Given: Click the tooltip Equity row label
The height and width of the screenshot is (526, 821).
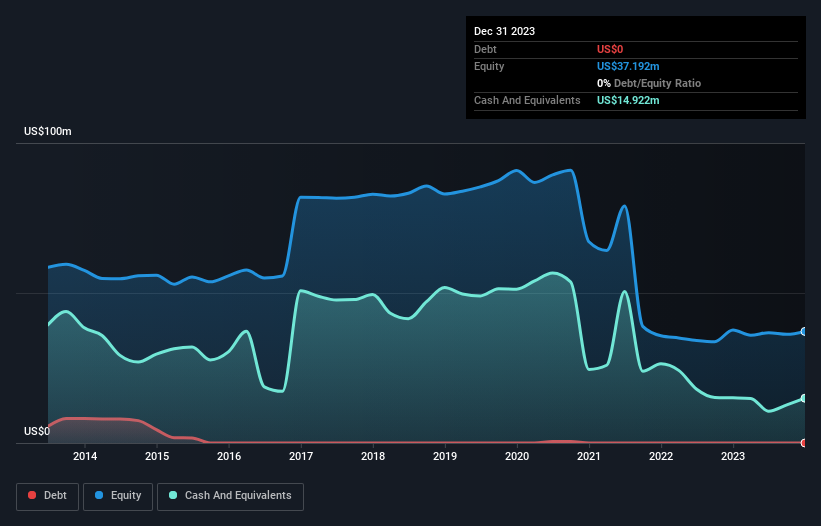Looking at the screenshot, I should pyautogui.click(x=489, y=66).
